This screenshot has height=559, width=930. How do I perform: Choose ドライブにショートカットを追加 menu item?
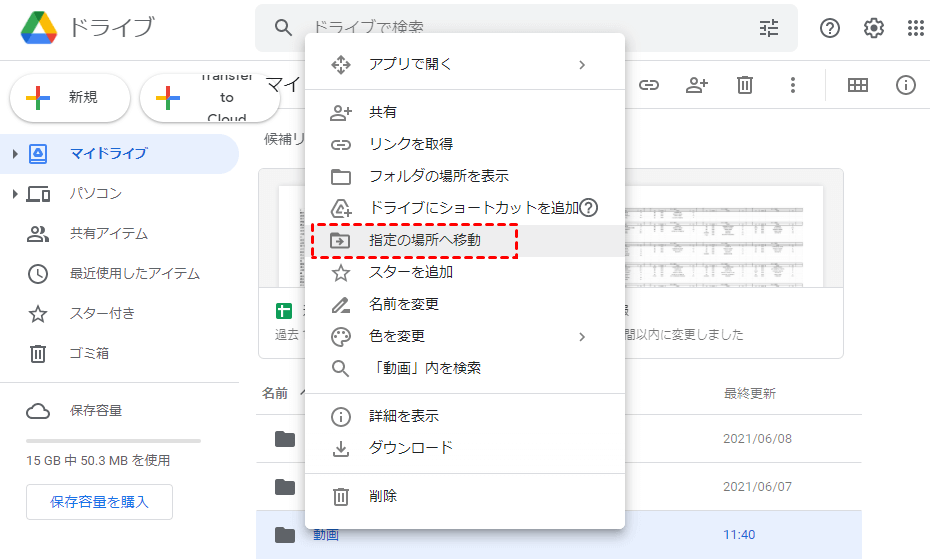click(464, 208)
